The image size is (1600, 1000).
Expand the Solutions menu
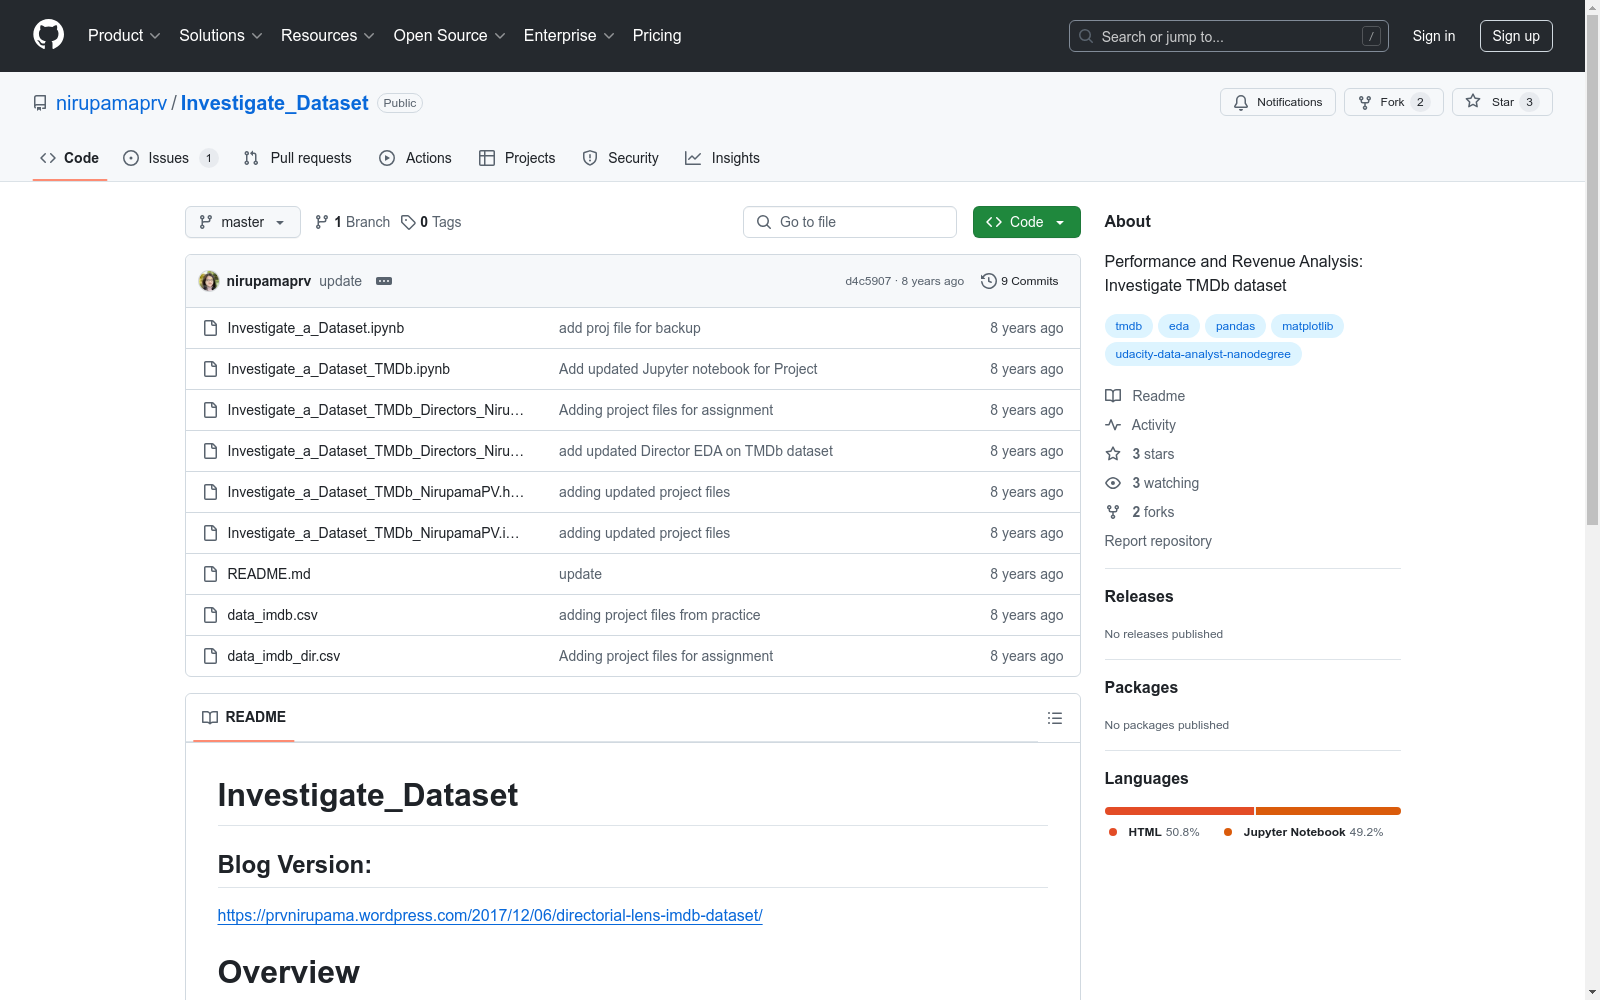coord(221,35)
